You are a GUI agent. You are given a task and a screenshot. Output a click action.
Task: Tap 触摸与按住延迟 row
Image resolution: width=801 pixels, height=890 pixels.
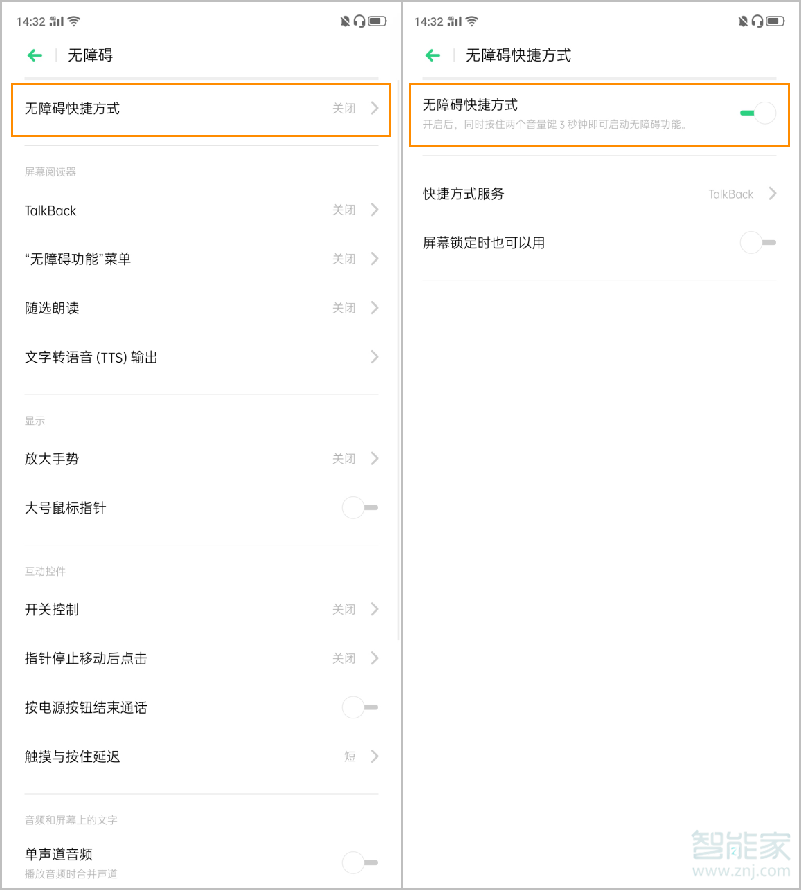[200, 757]
